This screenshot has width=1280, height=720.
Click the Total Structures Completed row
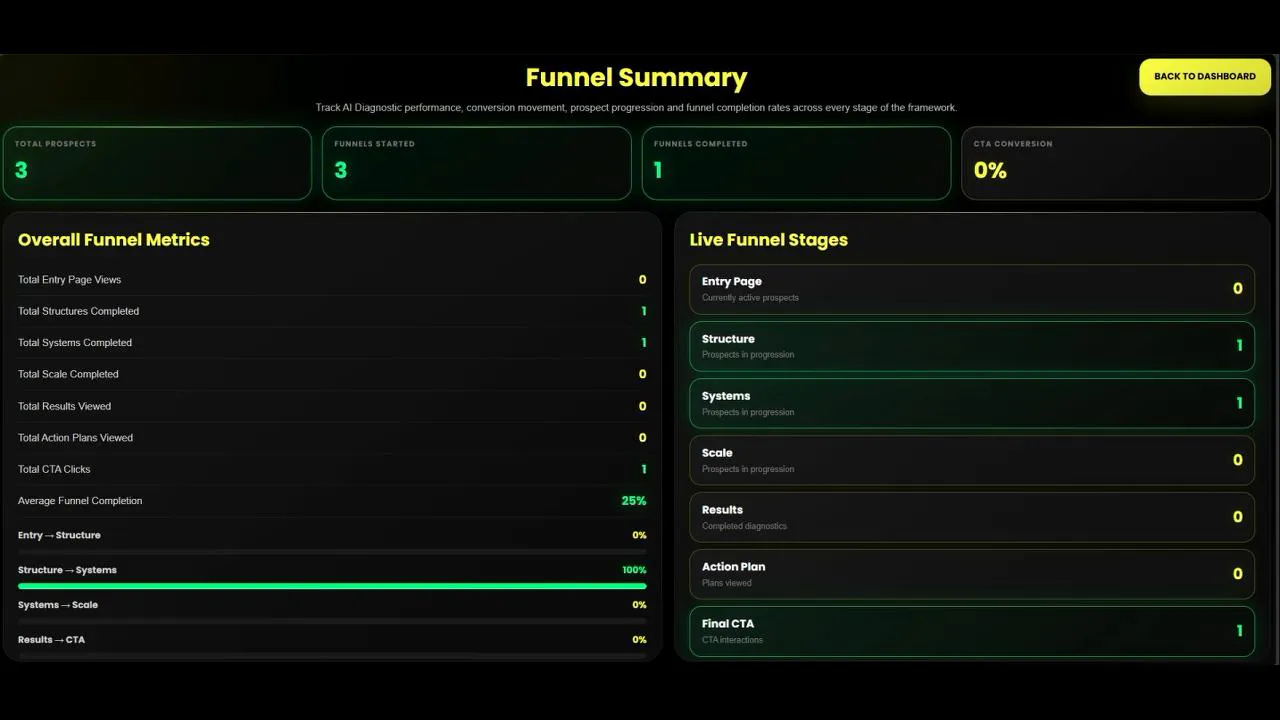[332, 311]
